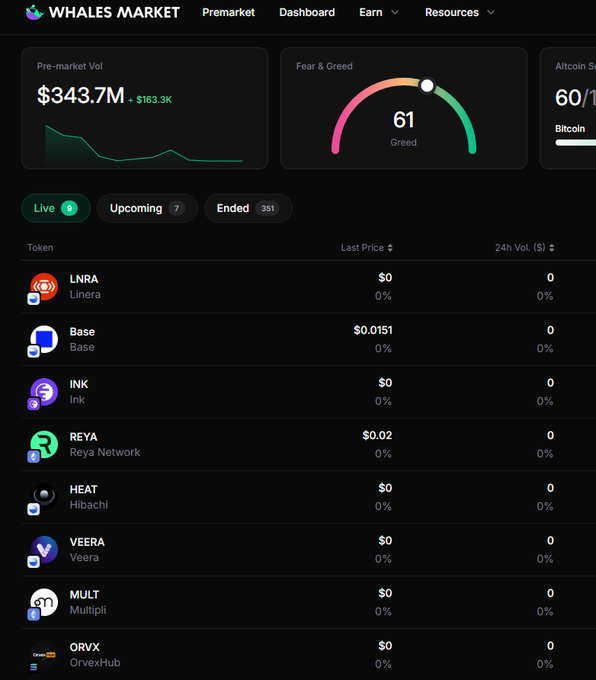Click the REYA $0.02 last price
The height and width of the screenshot is (680, 596).
click(x=377, y=435)
